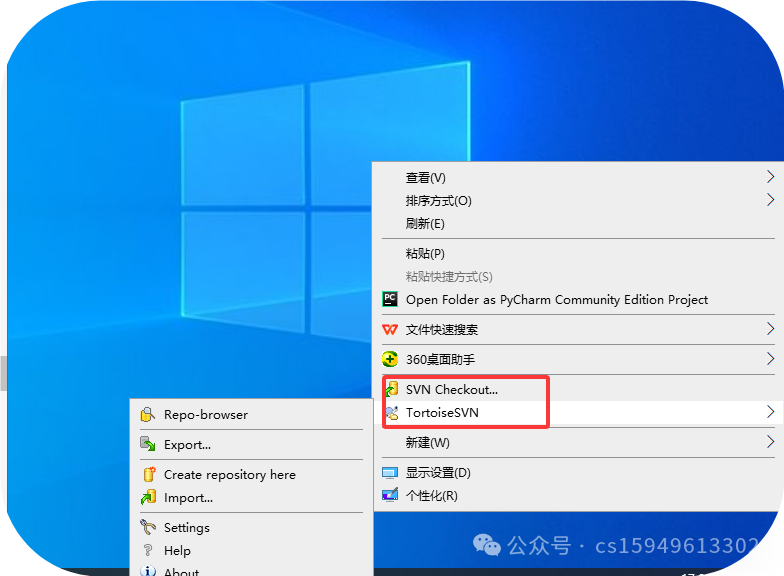
Task: Click the personalize icon beside 个性化(R)
Action: coord(390,495)
